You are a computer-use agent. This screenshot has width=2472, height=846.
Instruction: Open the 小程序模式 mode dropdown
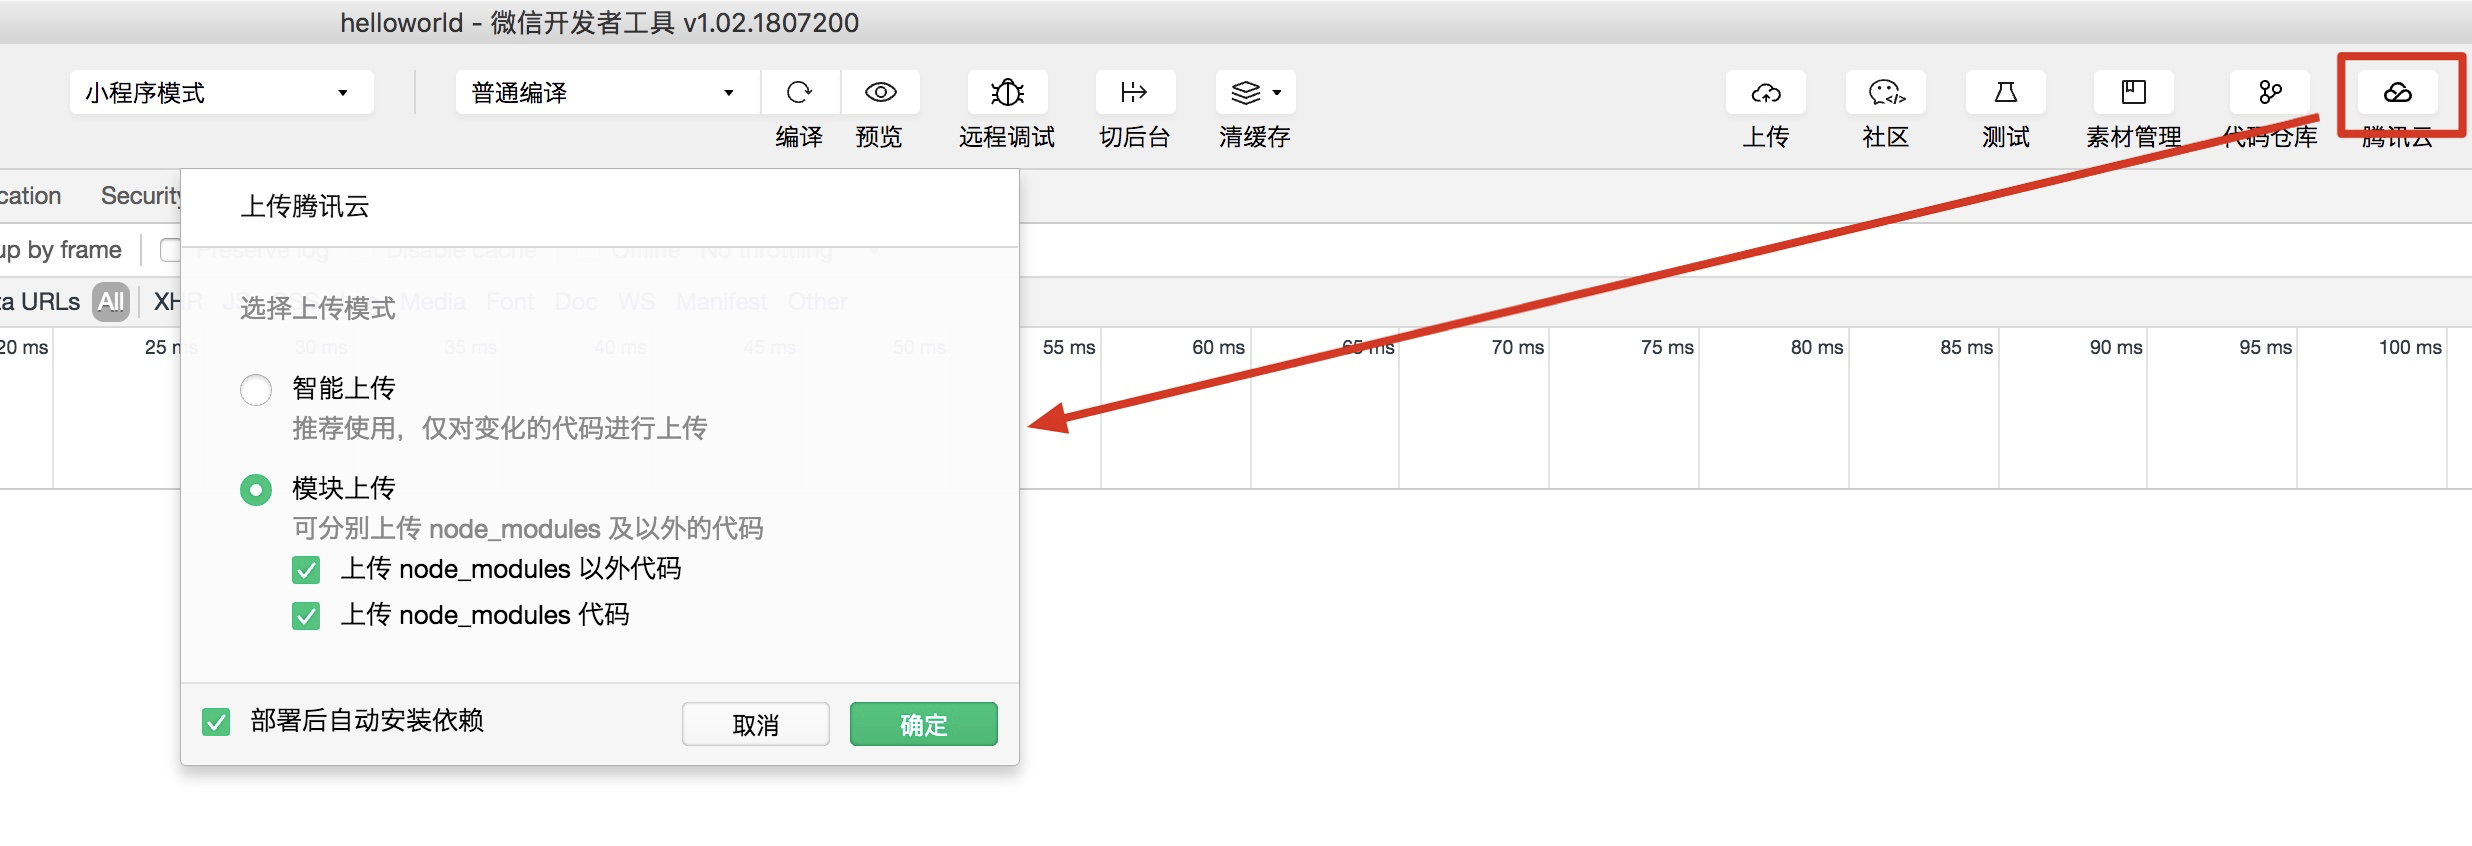click(222, 92)
